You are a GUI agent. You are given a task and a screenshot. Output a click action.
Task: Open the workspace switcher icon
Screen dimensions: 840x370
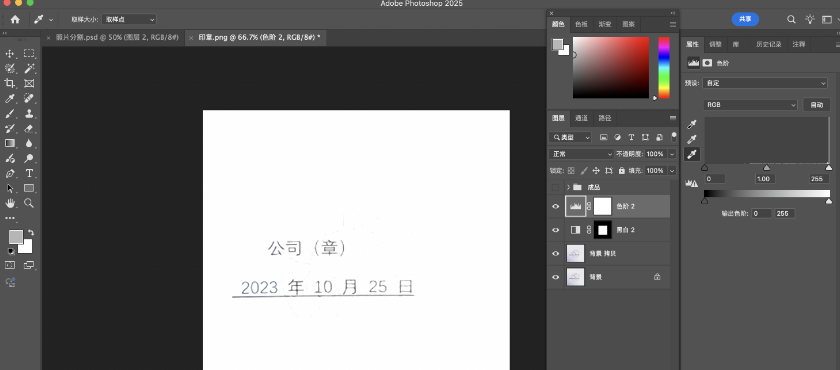tap(827, 19)
